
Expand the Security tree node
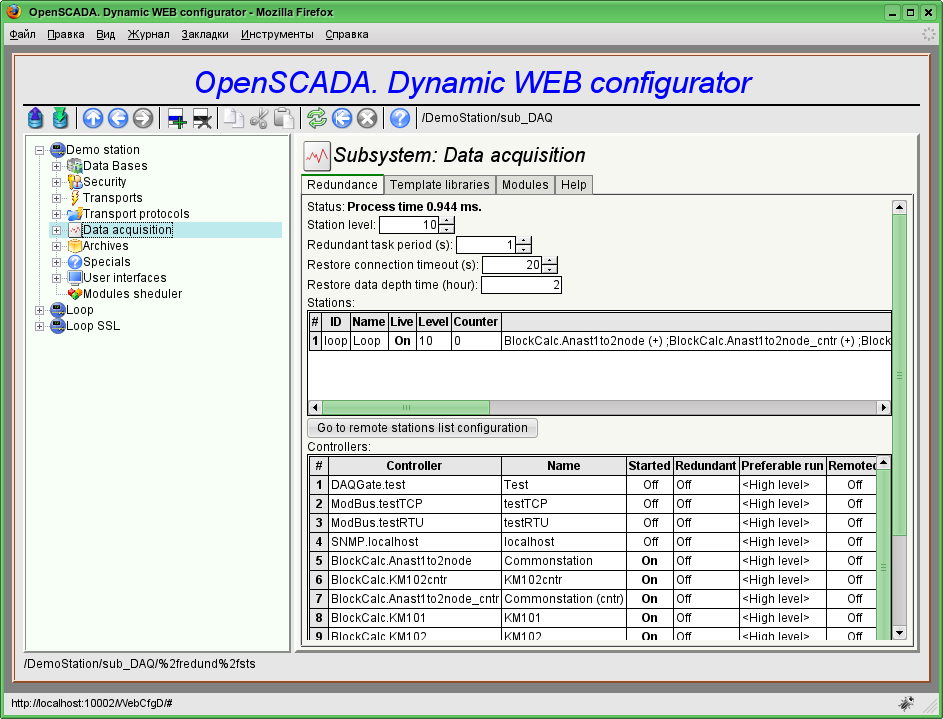click(56, 182)
